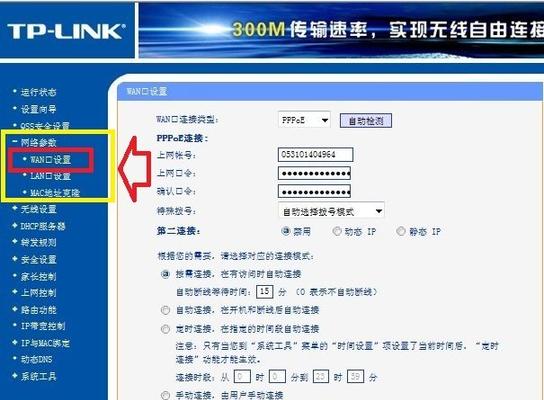Open the WAN口连接类型 PPPoE dropdown
Image resolution: width=544 pixels, height=400 pixels.
coord(304,120)
